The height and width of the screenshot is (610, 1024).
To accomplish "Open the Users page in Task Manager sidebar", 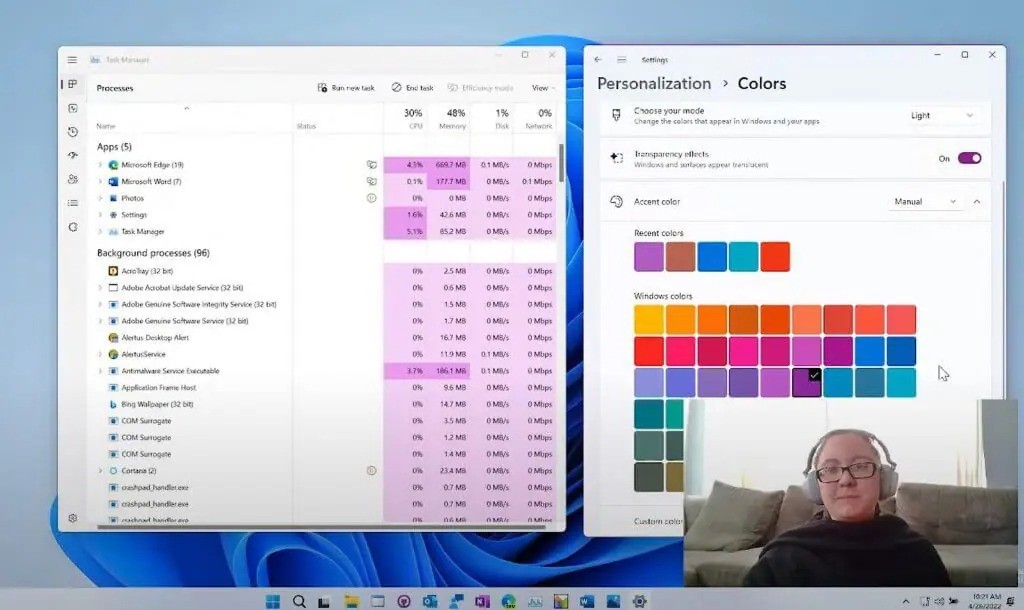I will (73, 180).
